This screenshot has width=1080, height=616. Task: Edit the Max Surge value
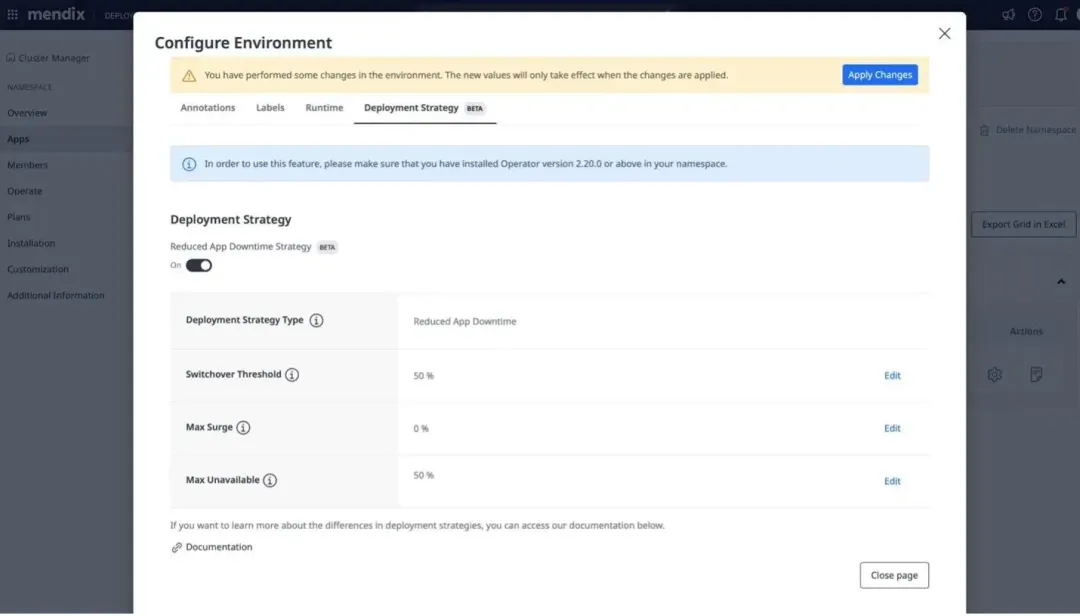pos(892,429)
